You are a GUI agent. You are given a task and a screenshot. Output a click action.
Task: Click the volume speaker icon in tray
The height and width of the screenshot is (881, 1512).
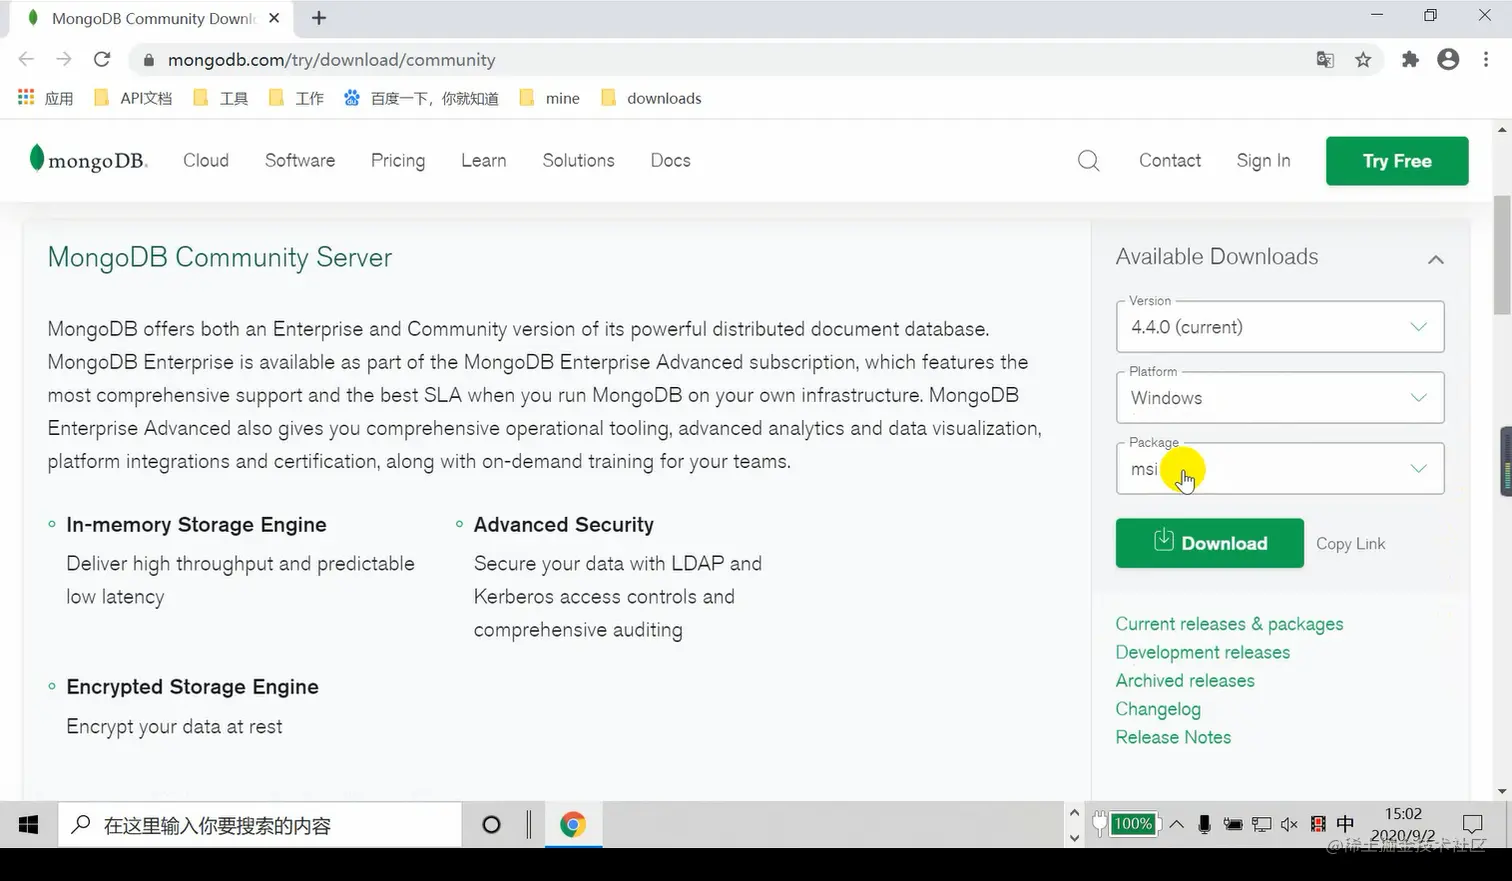point(1289,824)
